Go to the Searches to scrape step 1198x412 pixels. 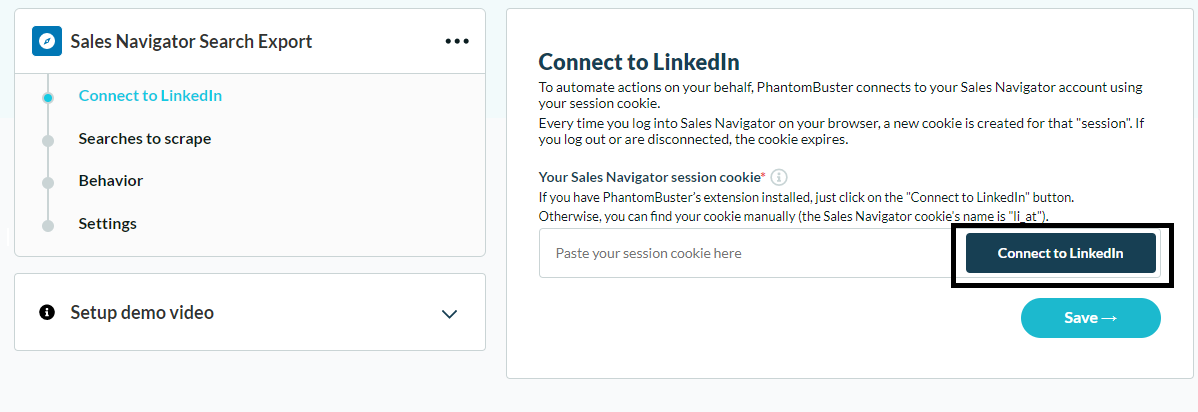pos(144,138)
